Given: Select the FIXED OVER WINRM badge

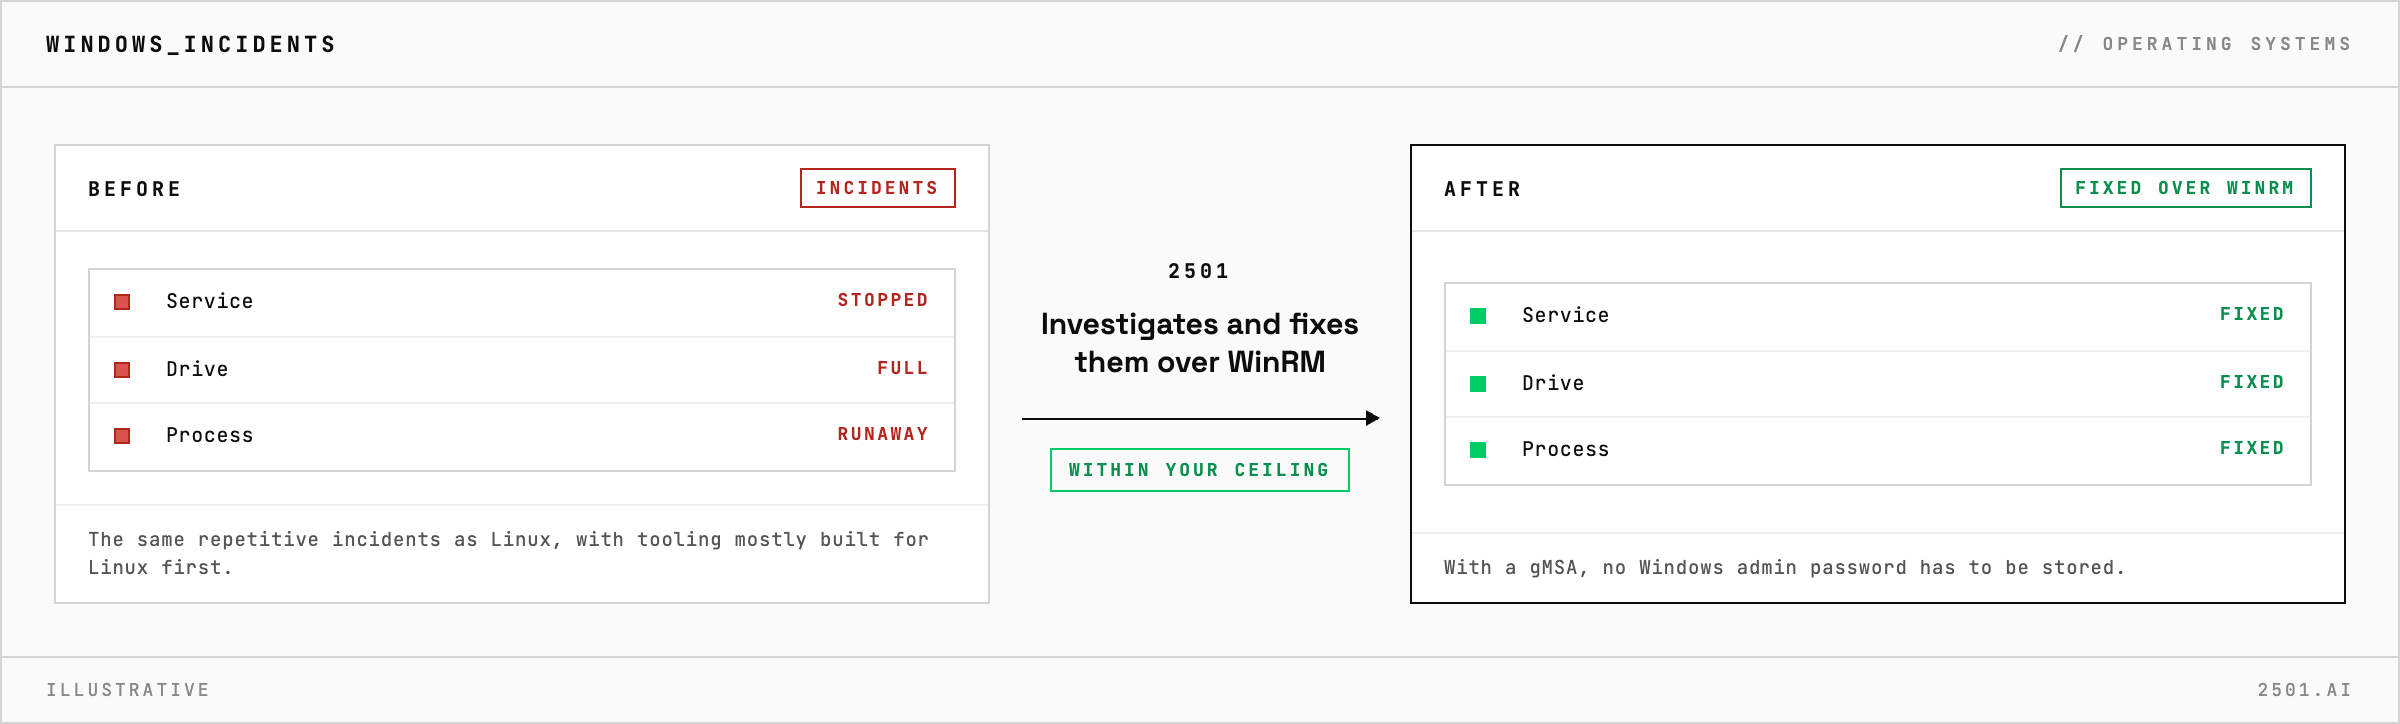Looking at the screenshot, I should (x=2185, y=188).
